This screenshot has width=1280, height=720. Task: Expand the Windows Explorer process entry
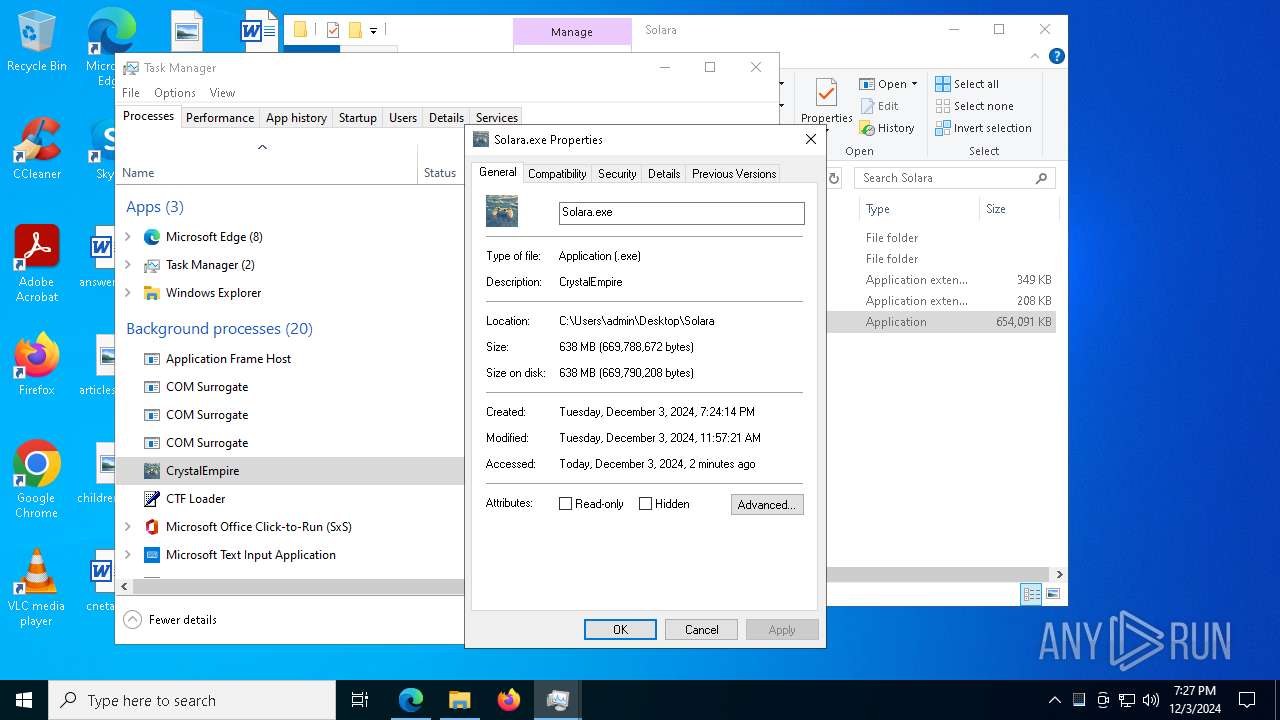pyautogui.click(x=128, y=293)
